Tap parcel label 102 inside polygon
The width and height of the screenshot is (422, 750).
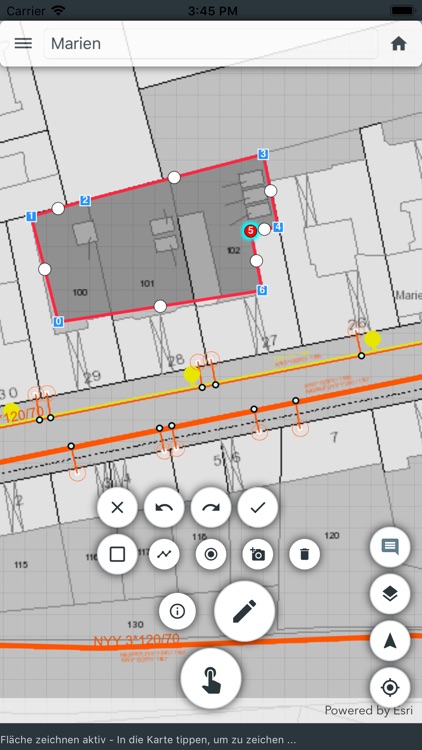click(233, 250)
